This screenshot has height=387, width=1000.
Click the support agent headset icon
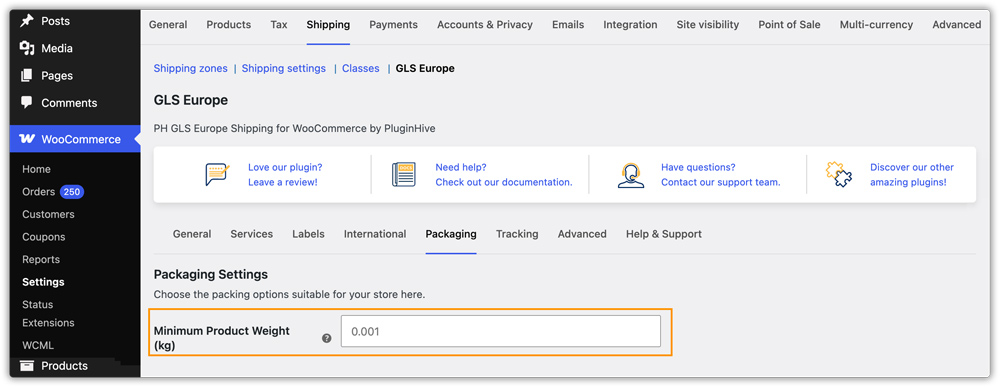[x=630, y=175]
